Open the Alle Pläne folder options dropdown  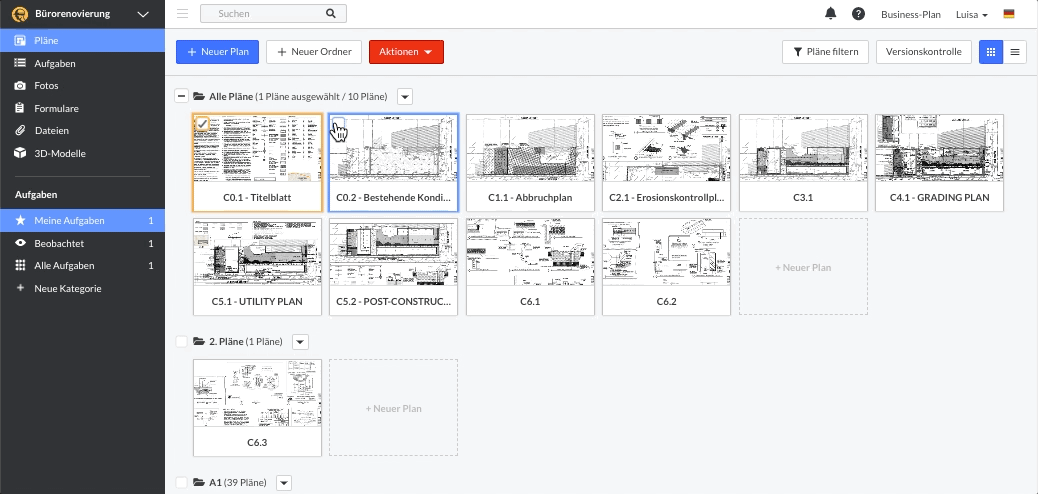(x=405, y=97)
